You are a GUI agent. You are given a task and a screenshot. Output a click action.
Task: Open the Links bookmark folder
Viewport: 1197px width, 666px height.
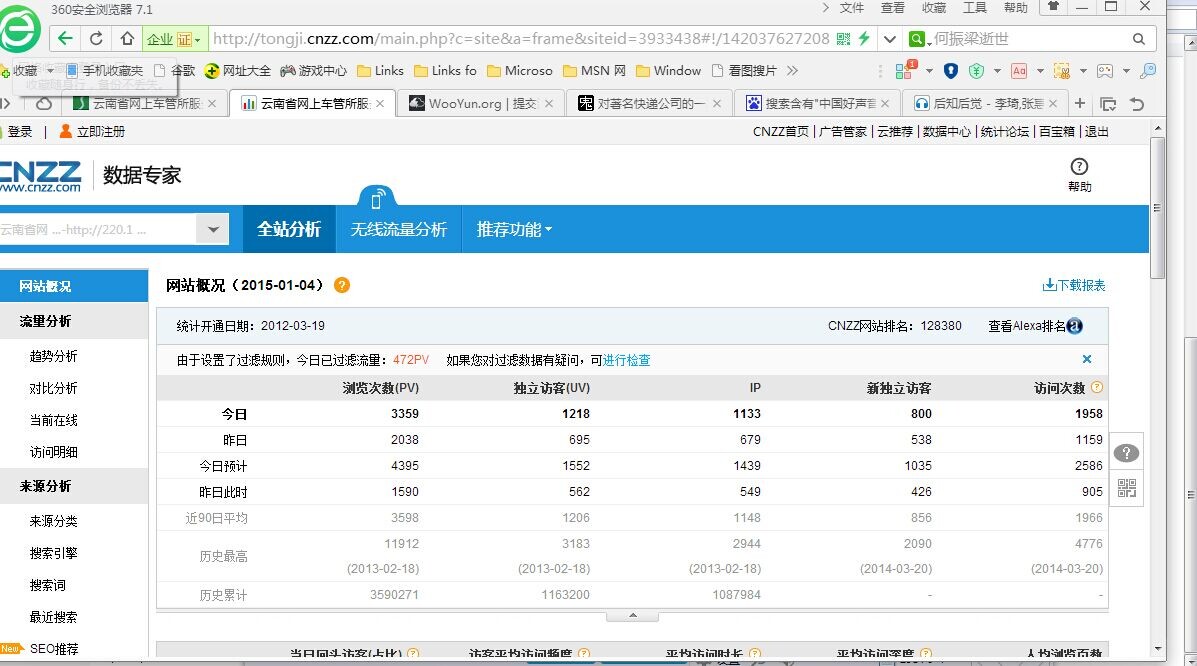click(x=380, y=71)
